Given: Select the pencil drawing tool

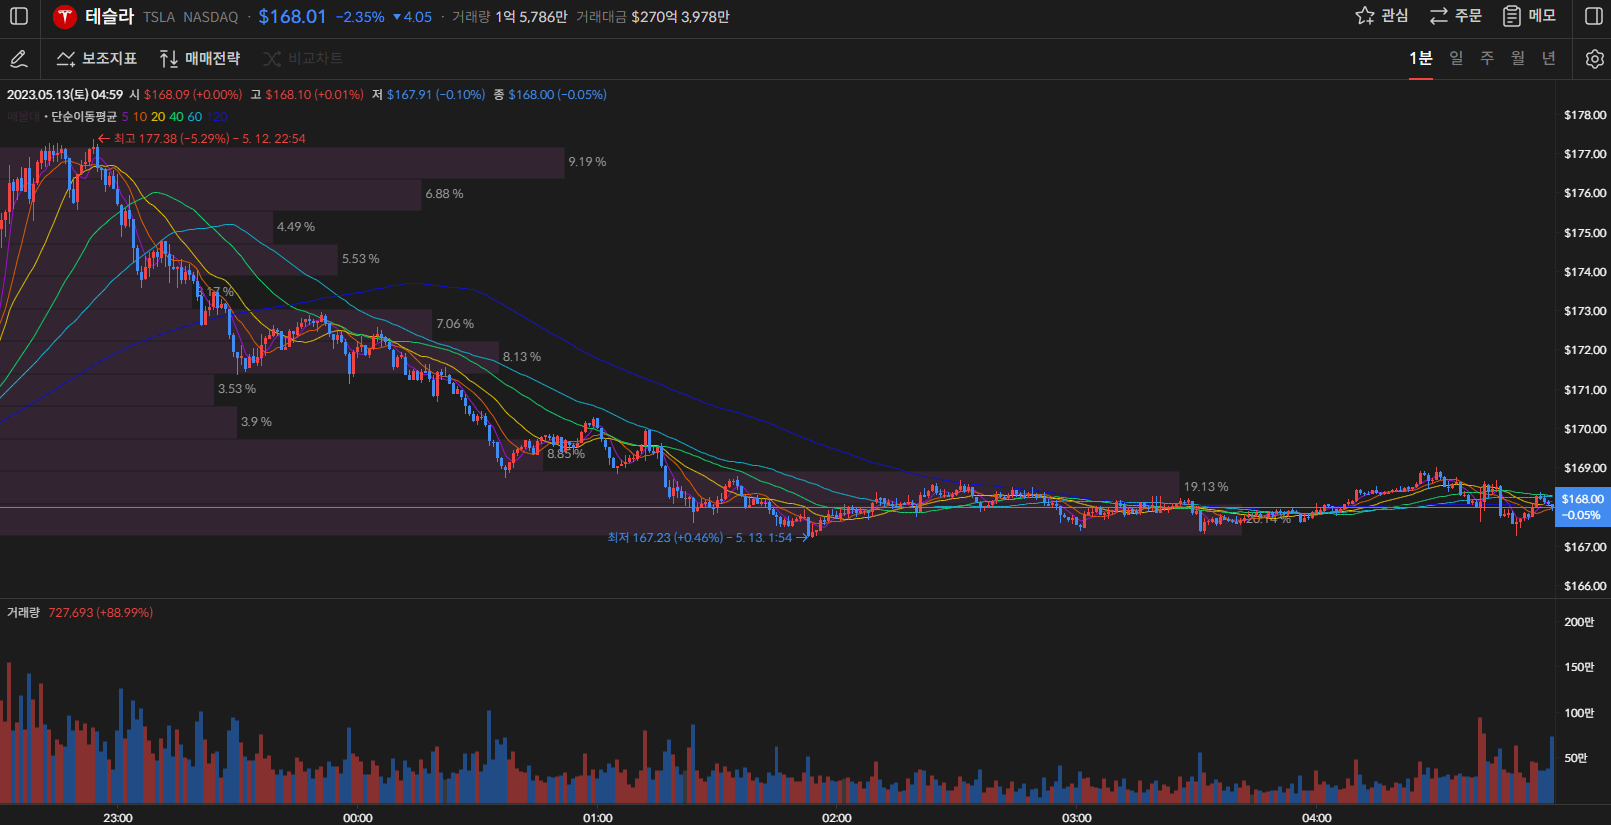Looking at the screenshot, I should (x=19, y=59).
